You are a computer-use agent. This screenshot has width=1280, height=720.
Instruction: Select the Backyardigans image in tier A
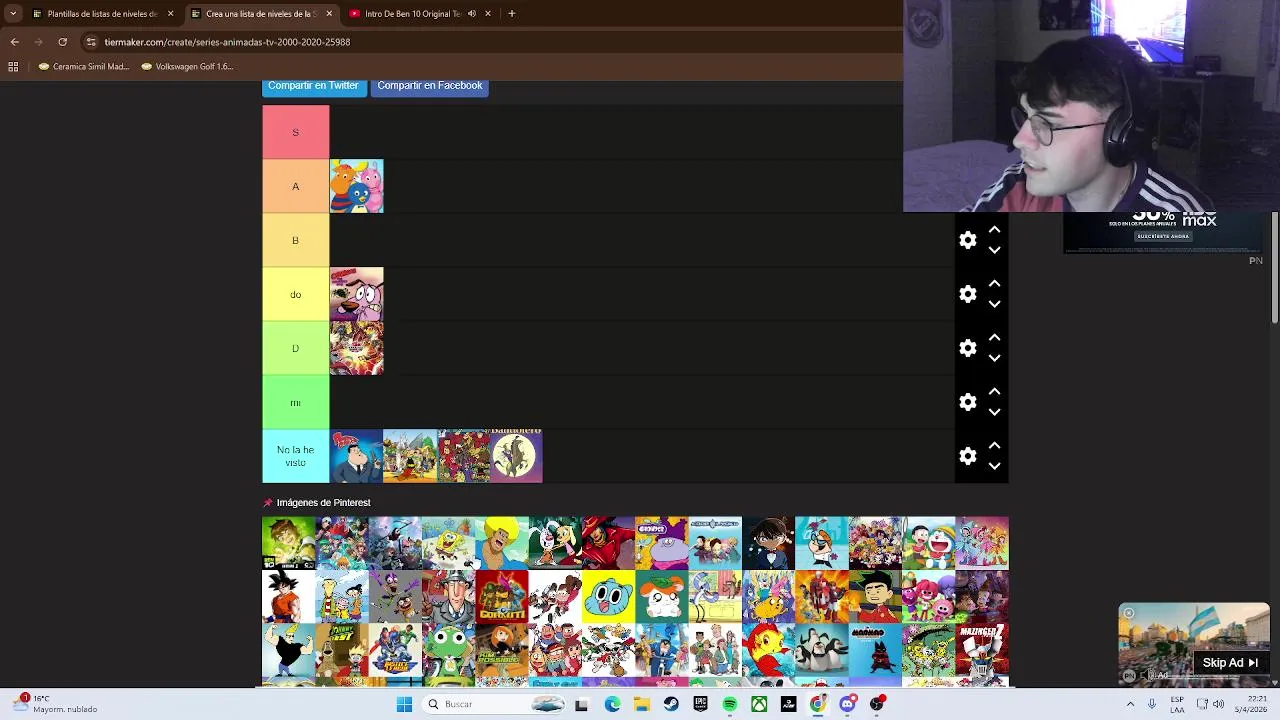coord(357,186)
